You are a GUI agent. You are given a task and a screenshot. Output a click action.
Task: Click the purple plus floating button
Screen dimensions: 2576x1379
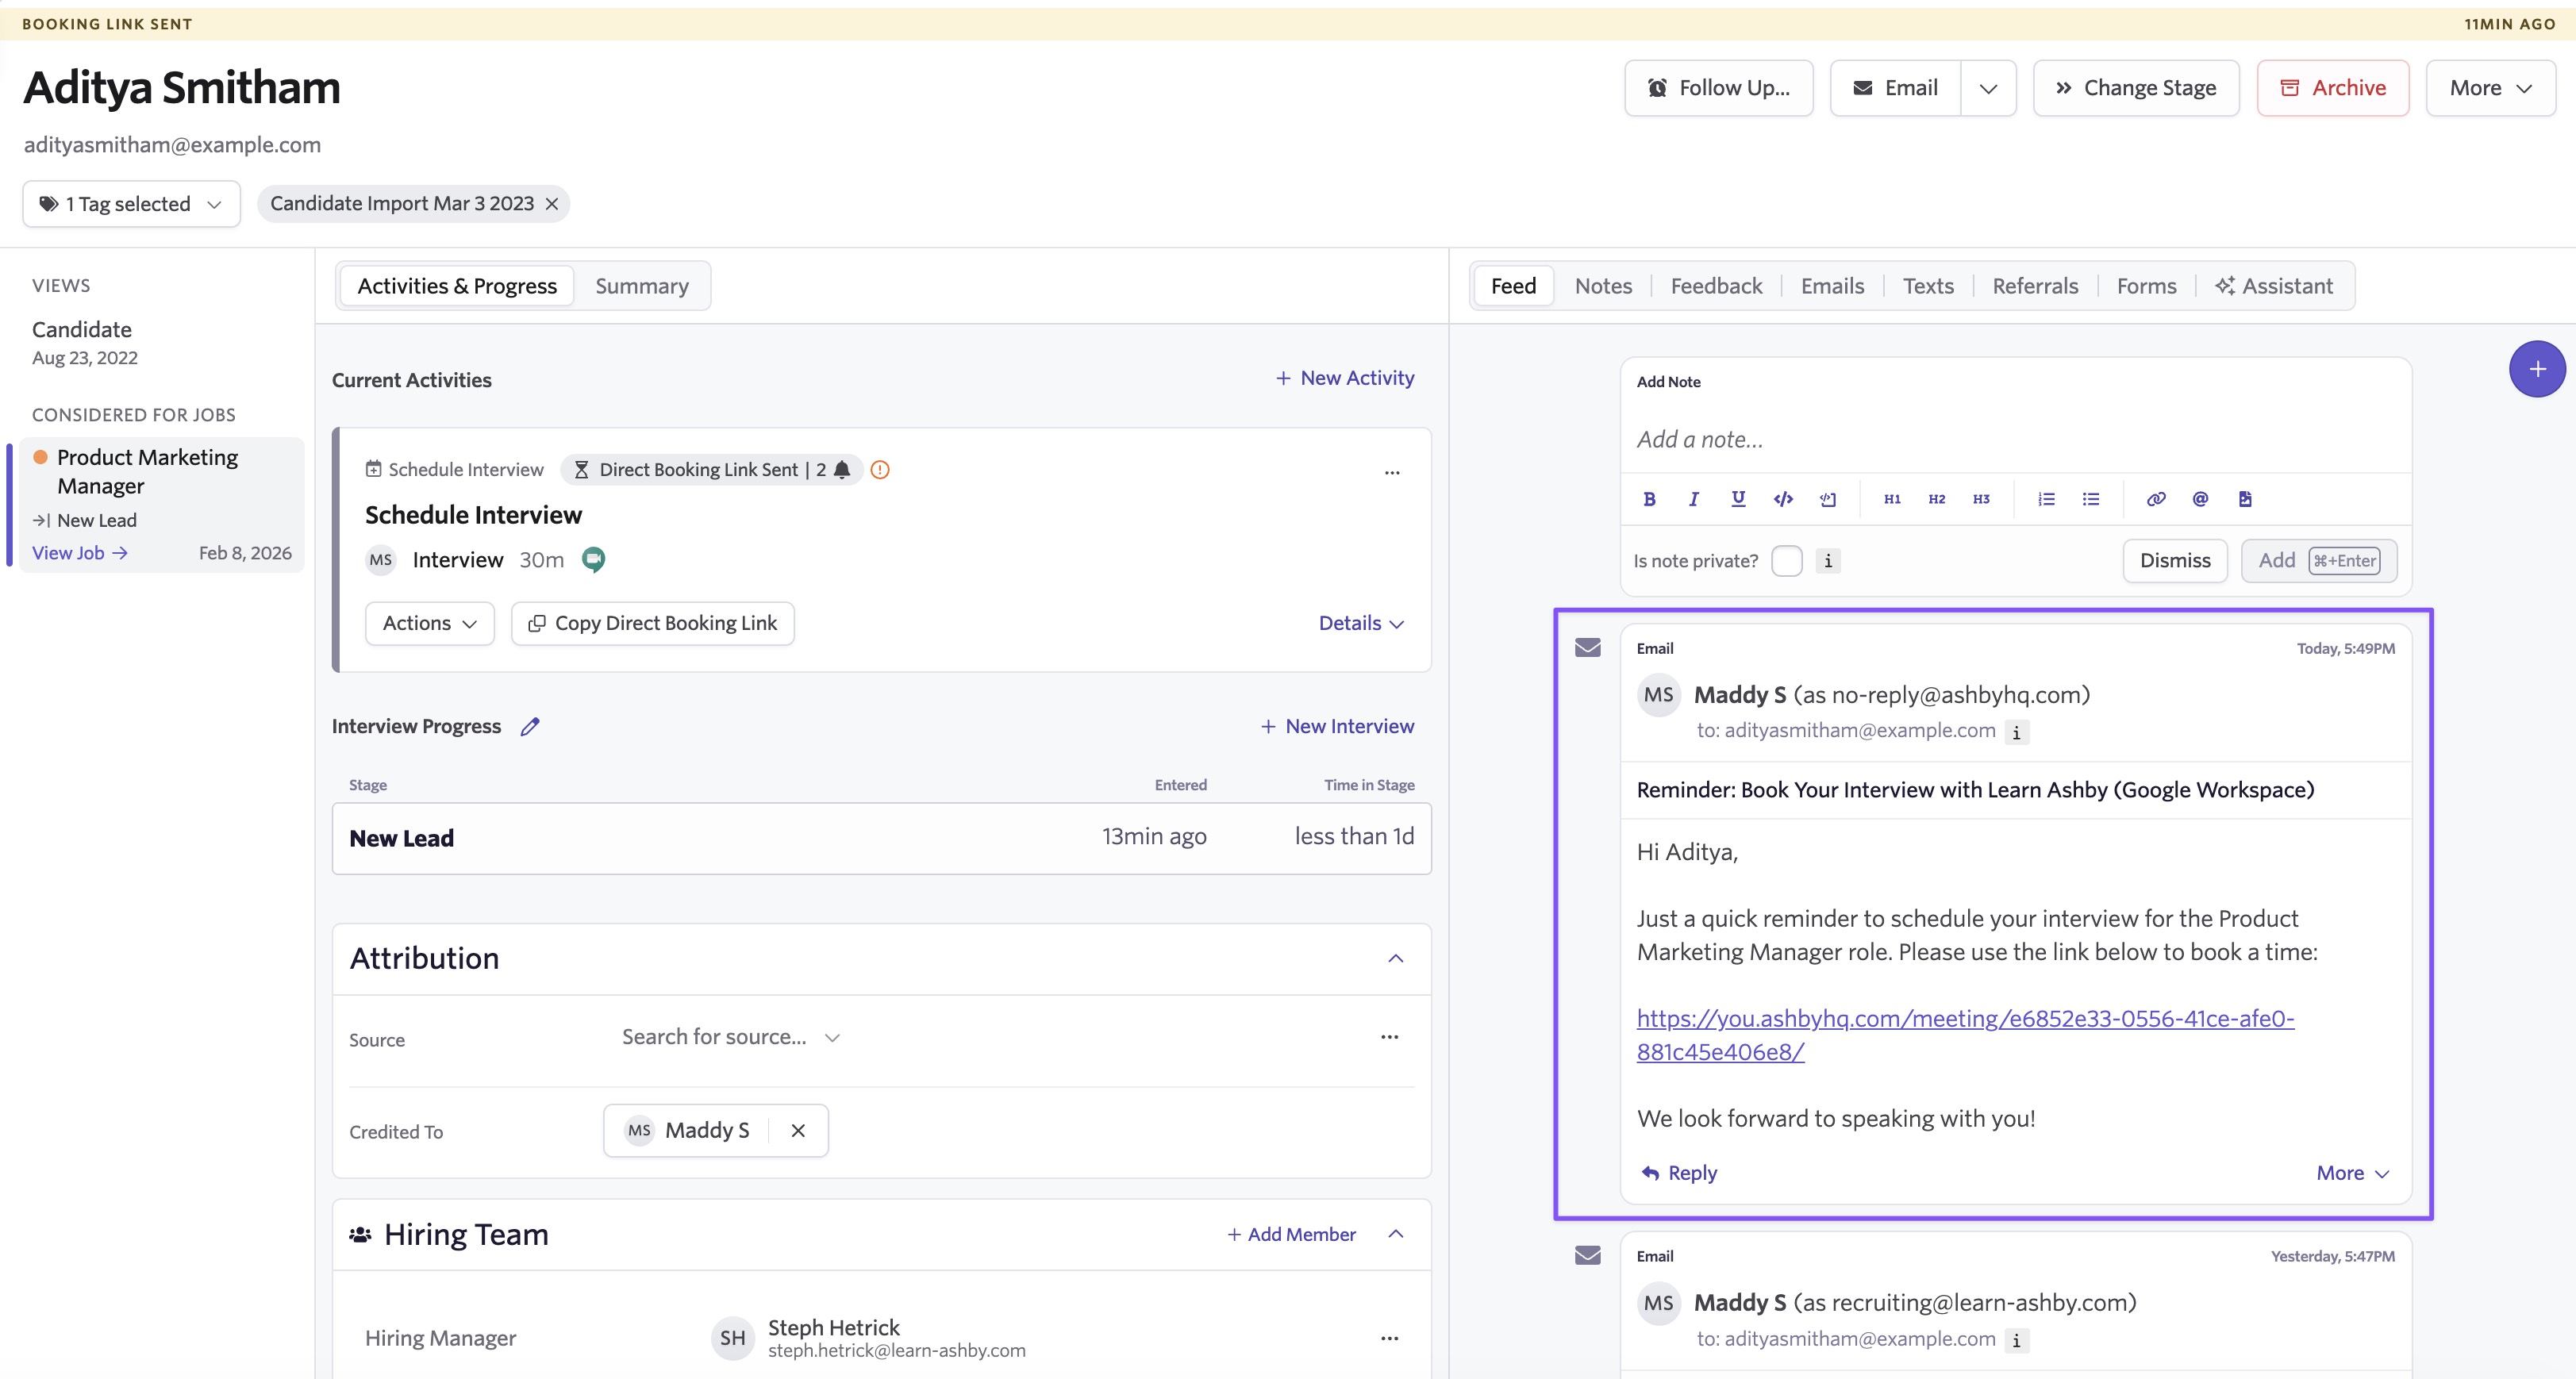tap(2536, 369)
